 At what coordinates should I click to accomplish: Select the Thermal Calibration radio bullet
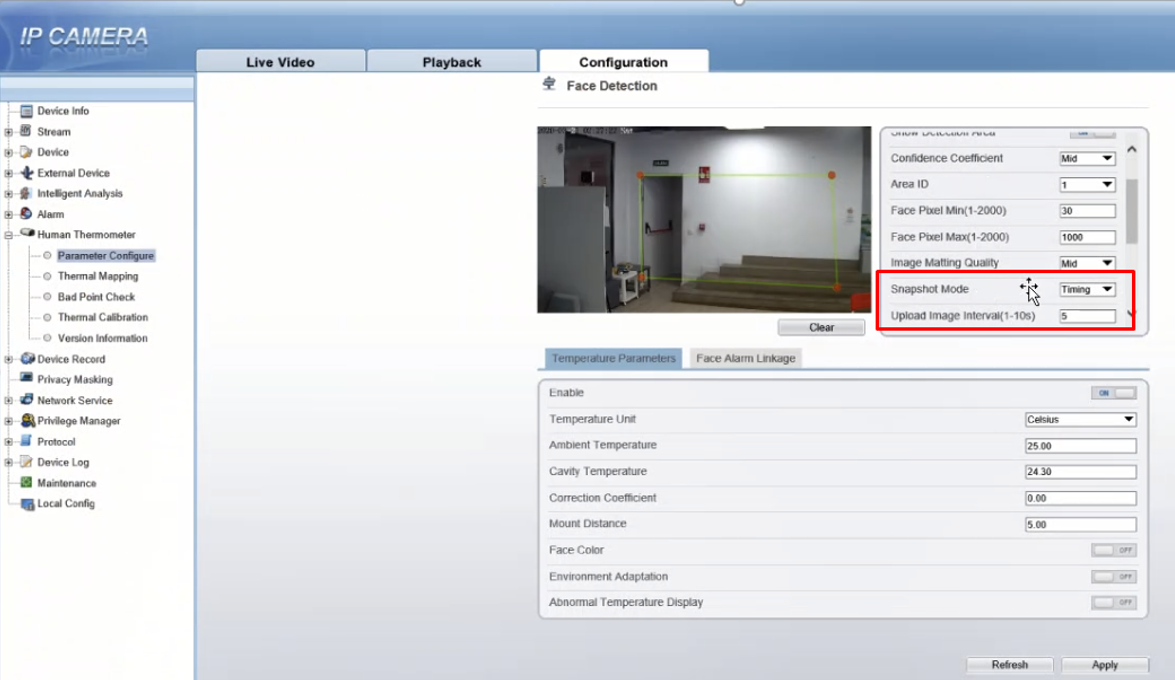(x=47, y=317)
